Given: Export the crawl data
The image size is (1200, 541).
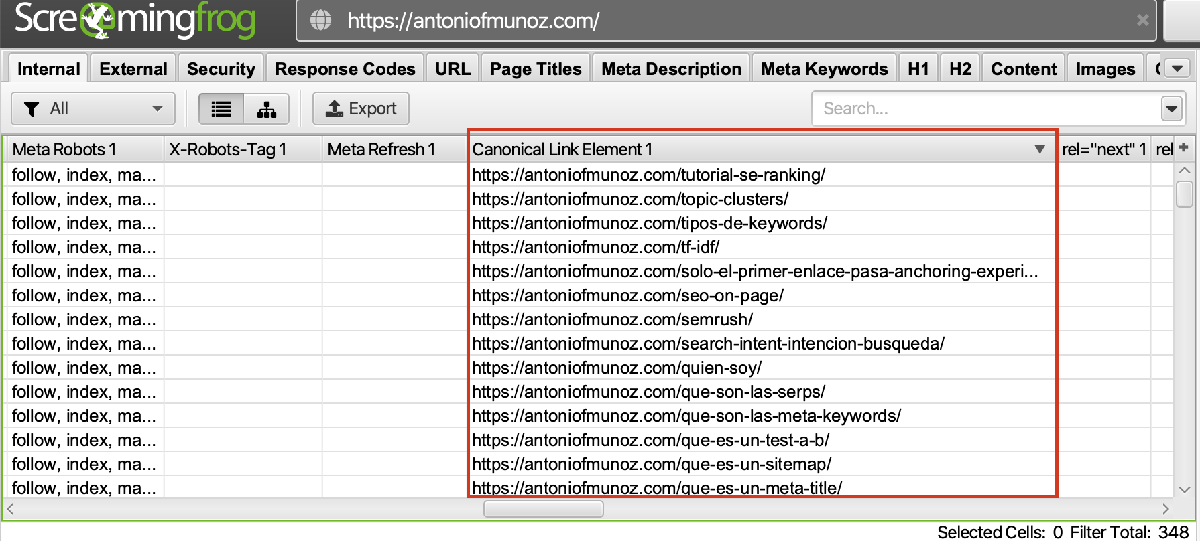Looking at the screenshot, I should (x=361, y=109).
